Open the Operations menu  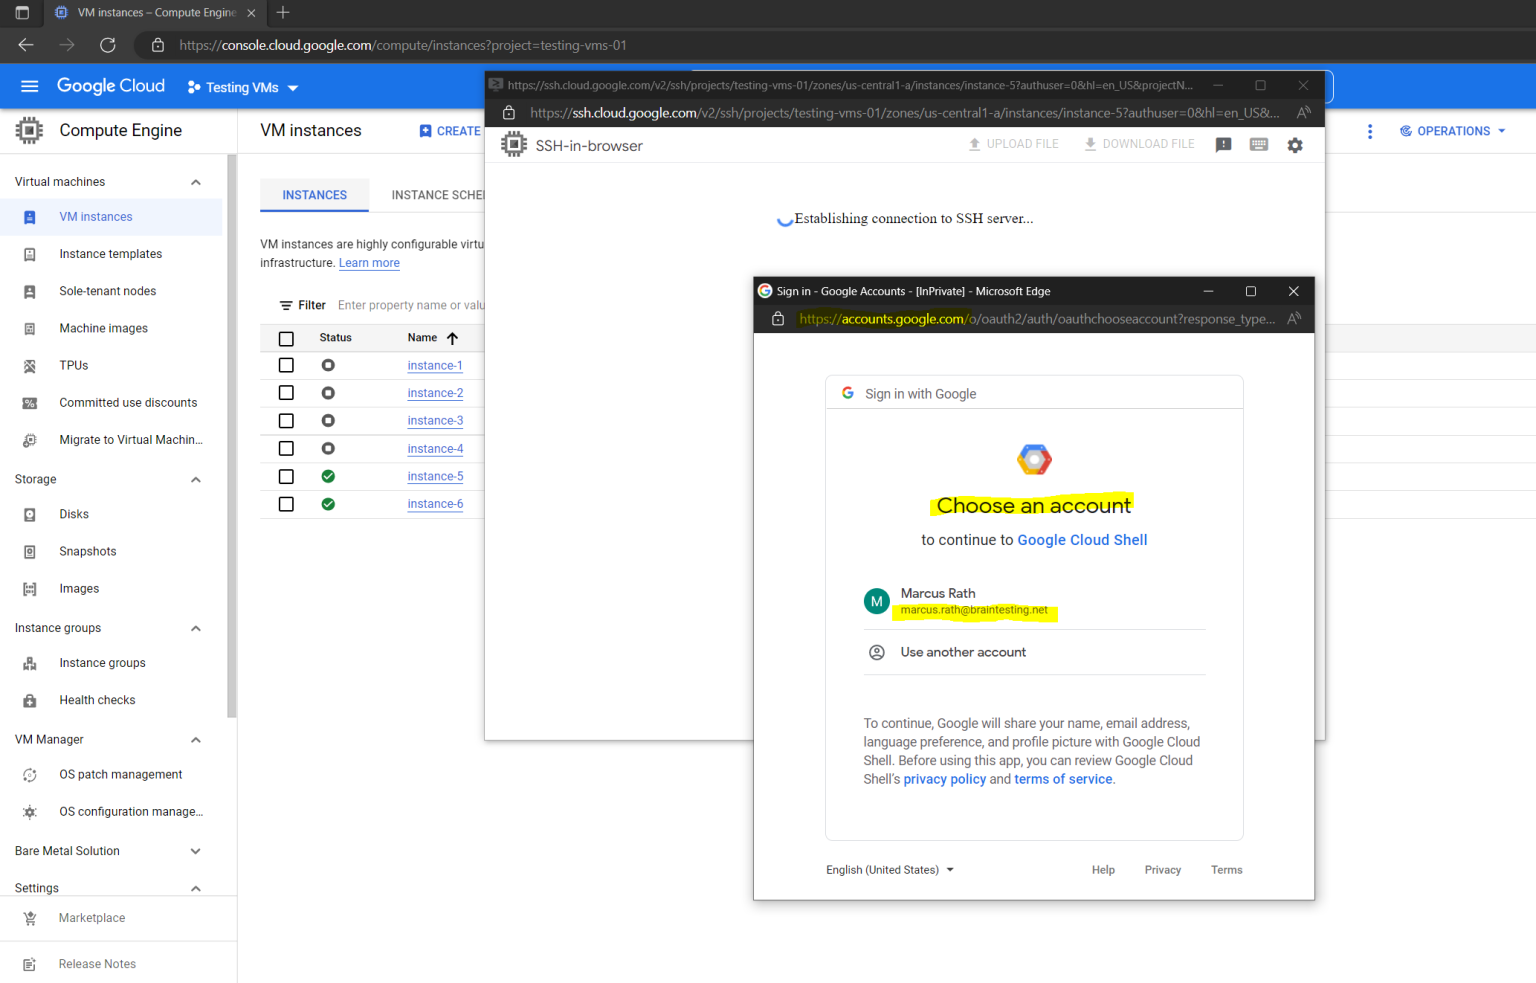pos(1452,130)
